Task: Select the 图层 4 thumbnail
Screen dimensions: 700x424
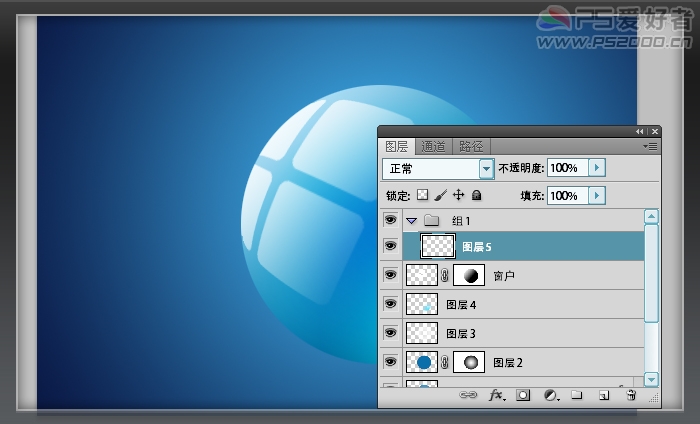Action: click(422, 304)
